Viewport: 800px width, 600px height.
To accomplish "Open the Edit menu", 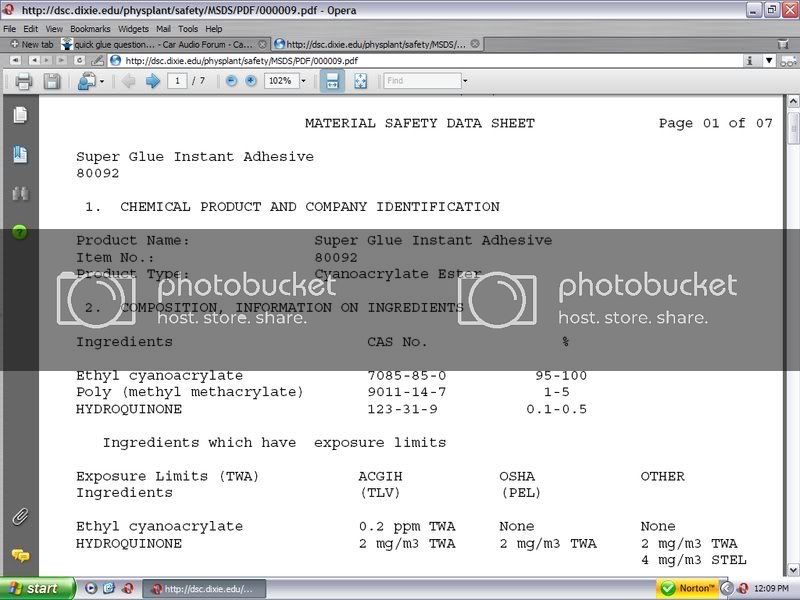I will point(31,29).
